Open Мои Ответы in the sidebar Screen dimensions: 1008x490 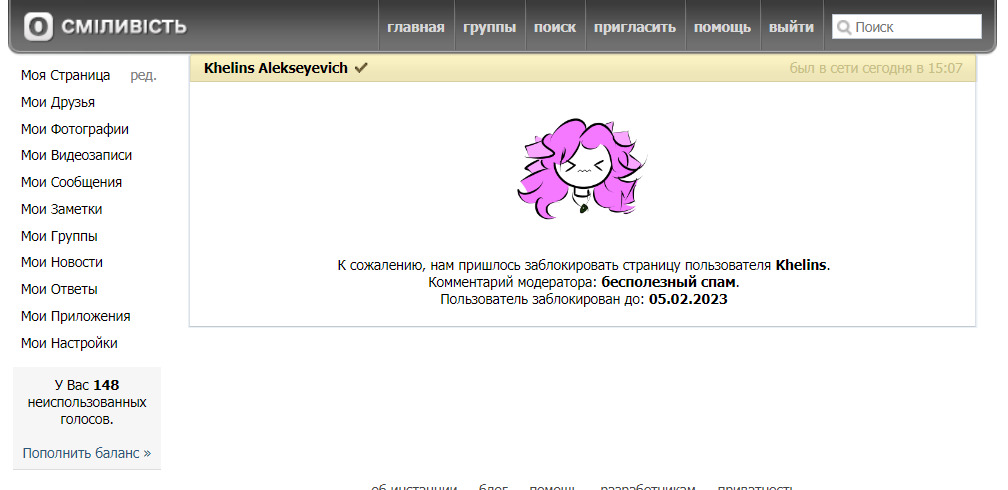click(x=59, y=289)
